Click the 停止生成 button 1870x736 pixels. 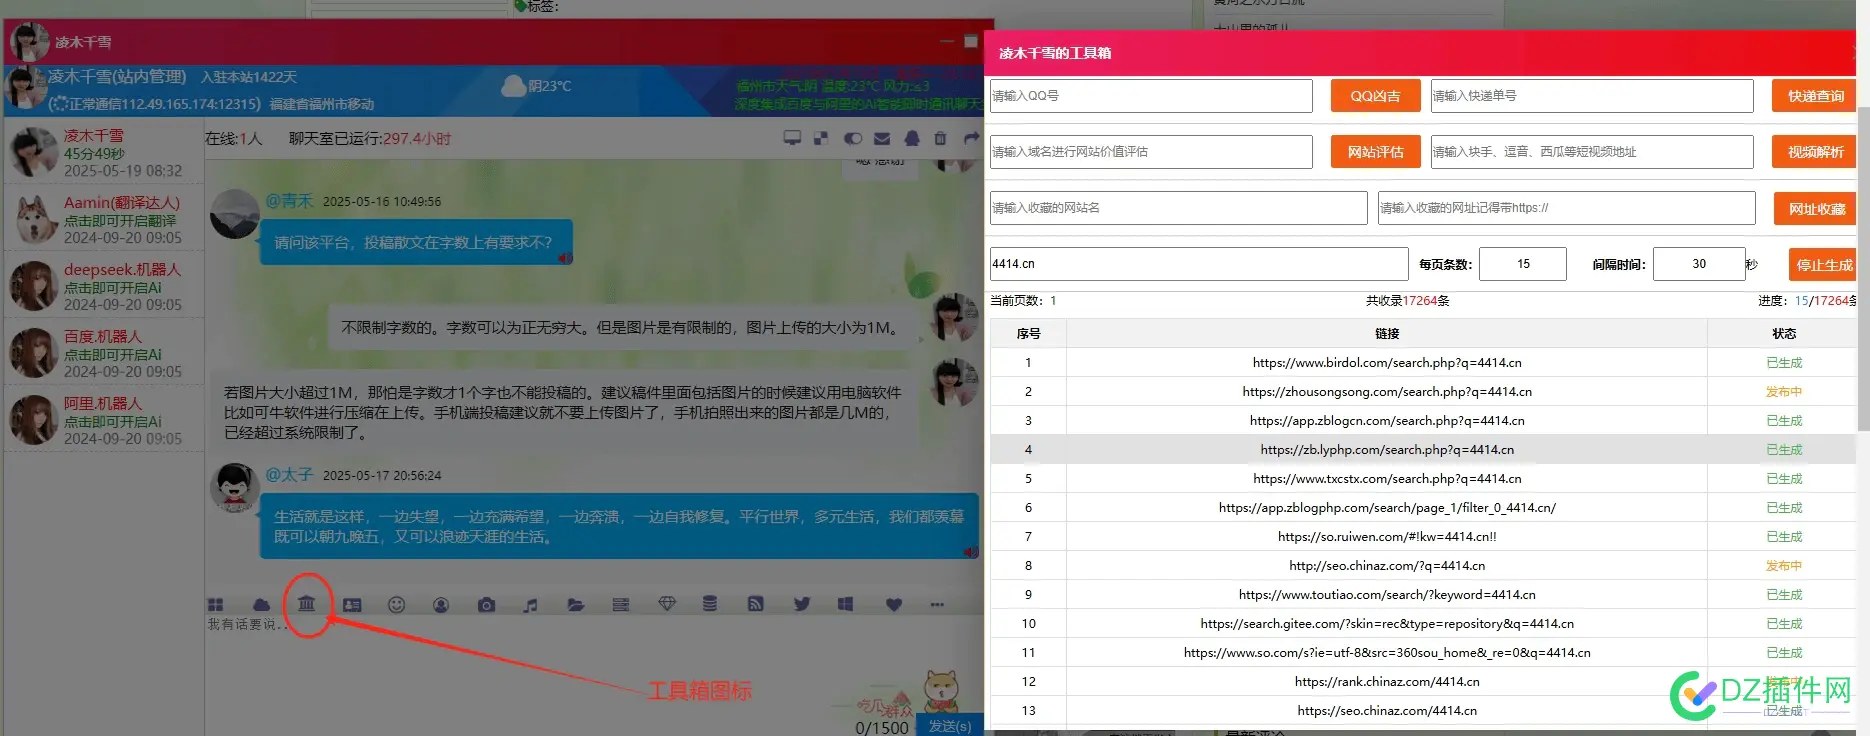coord(1823,265)
